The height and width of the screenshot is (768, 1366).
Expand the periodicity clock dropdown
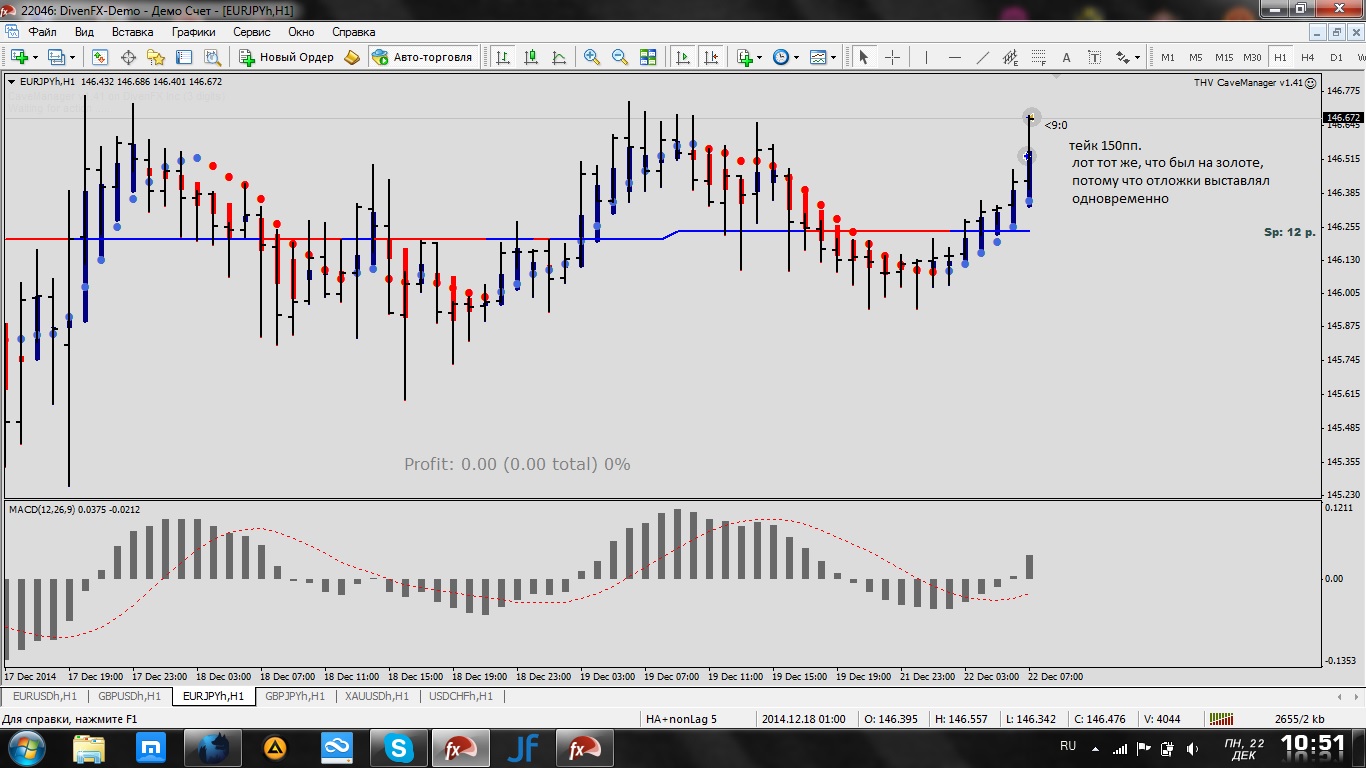pyautogui.click(x=796, y=57)
